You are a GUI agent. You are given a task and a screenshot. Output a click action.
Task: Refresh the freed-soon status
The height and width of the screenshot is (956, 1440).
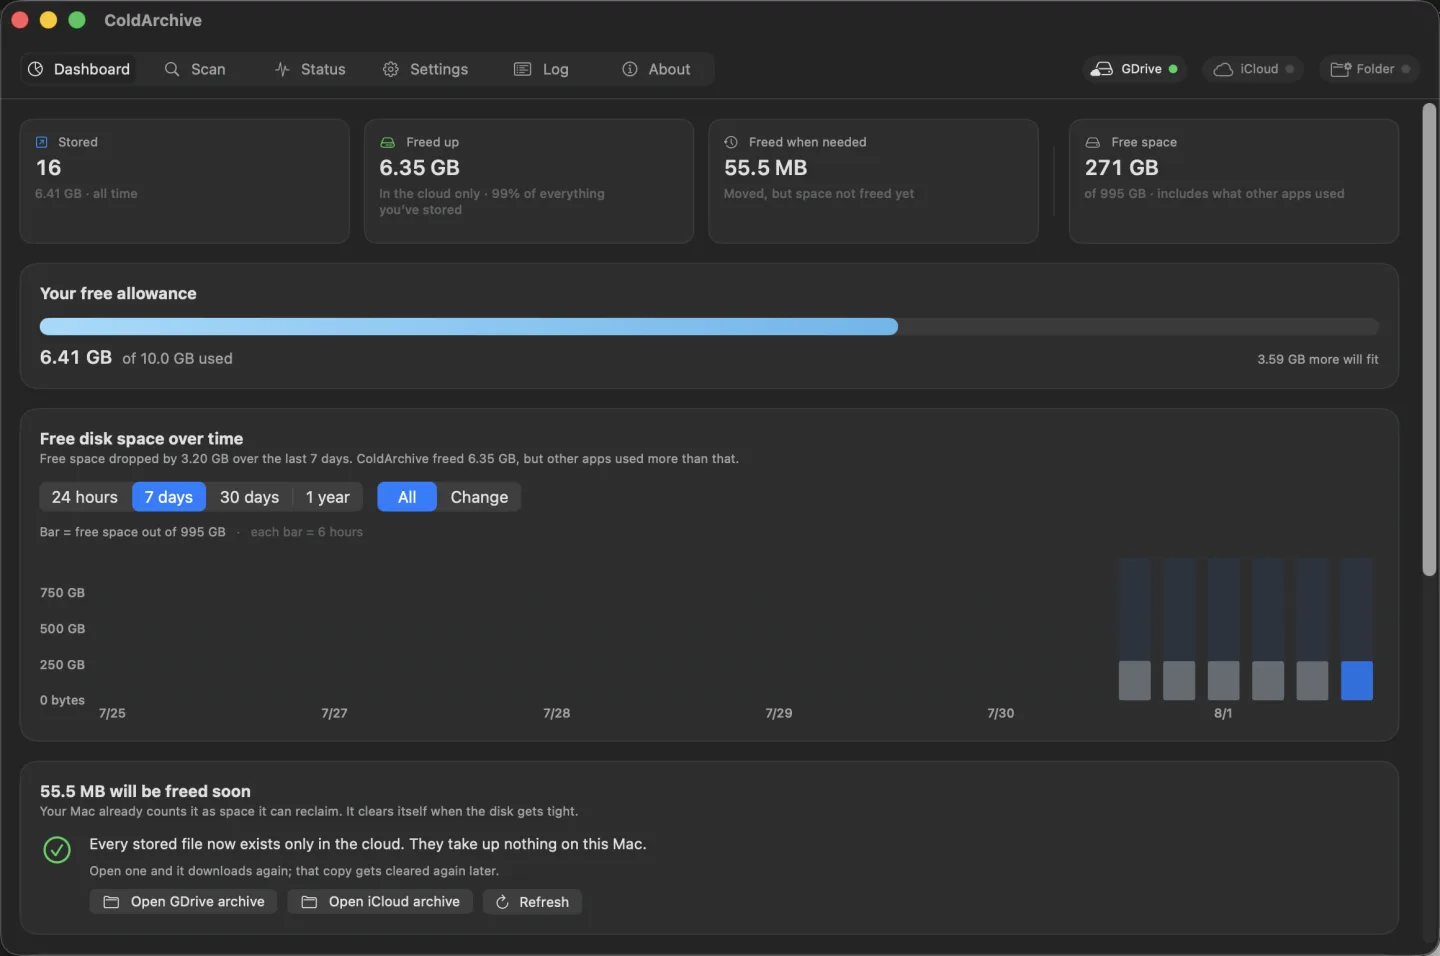tap(532, 902)
